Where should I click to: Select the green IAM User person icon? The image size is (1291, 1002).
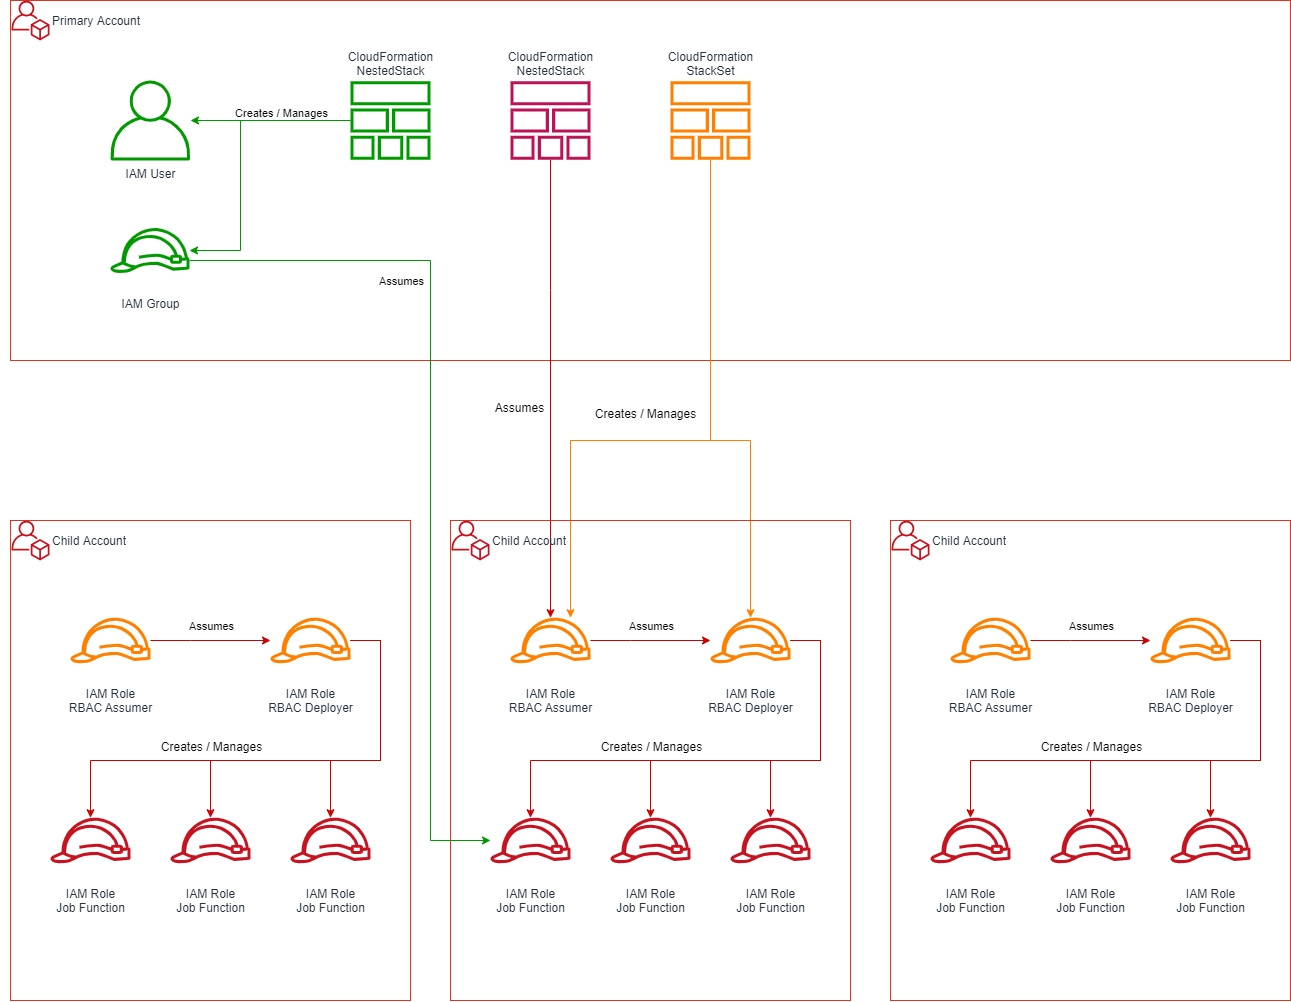150,120
